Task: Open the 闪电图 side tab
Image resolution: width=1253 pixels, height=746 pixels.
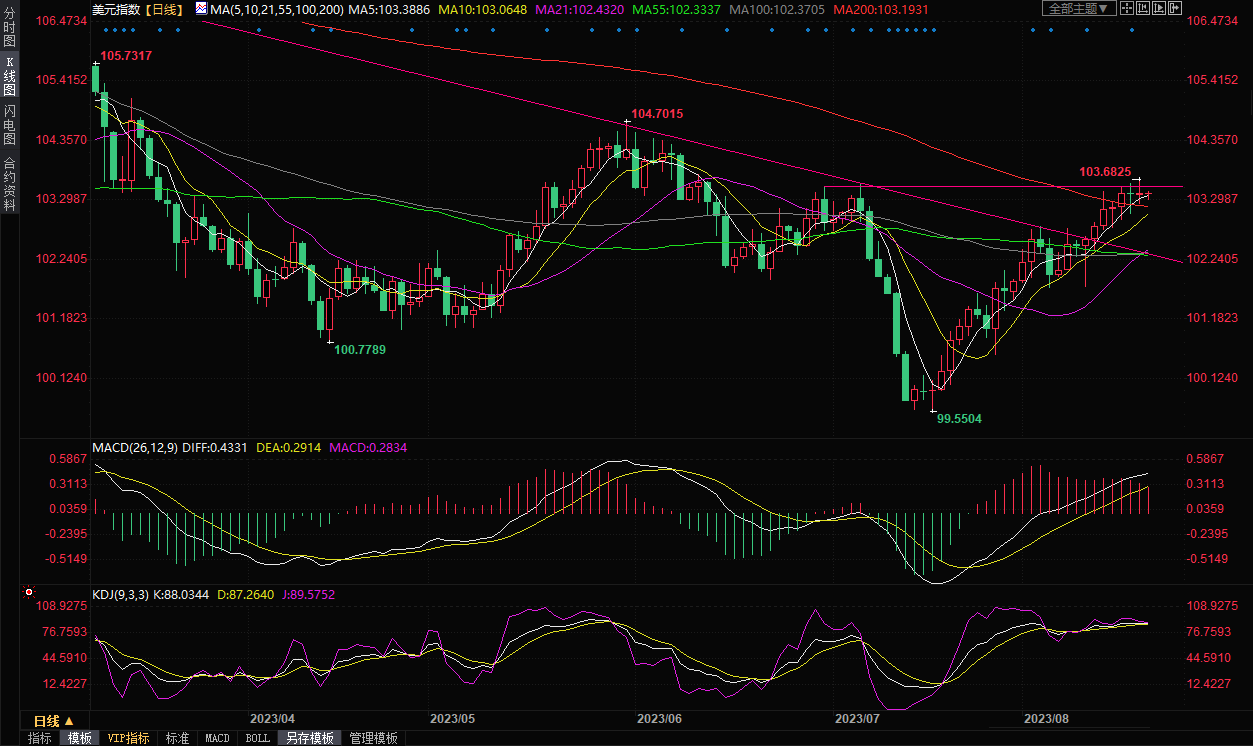Action: (x=9, y=125)
